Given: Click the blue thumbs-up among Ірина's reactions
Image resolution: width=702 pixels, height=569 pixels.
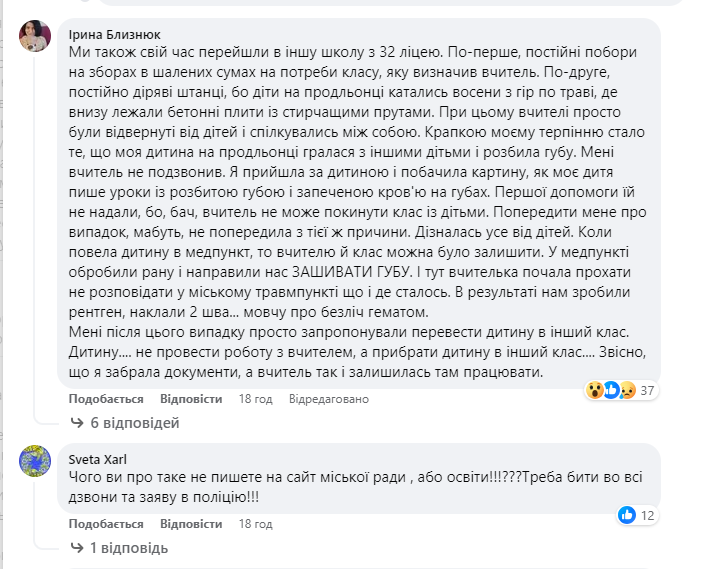Looking at the screenshot, I should pos(611,390).
